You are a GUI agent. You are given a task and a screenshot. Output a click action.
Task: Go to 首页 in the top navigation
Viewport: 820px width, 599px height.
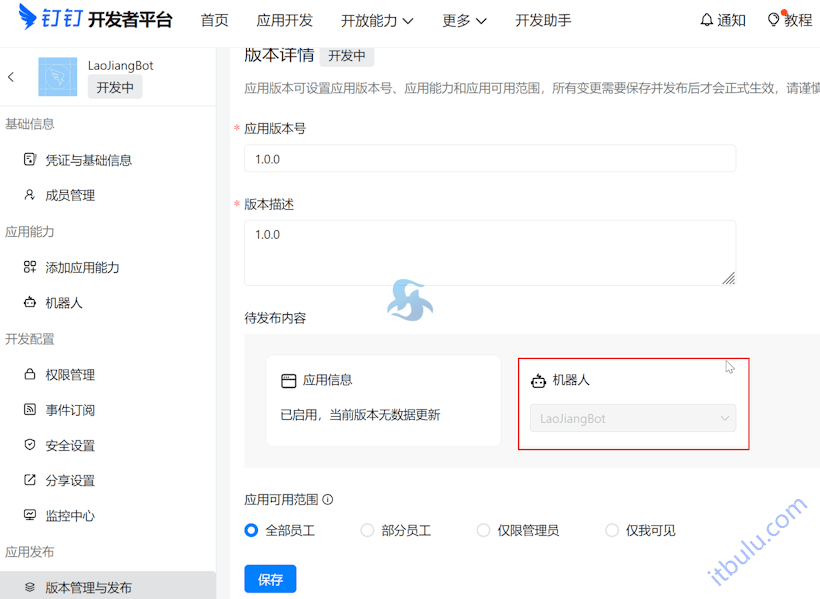pyautogui.click(x=214, y=19)
